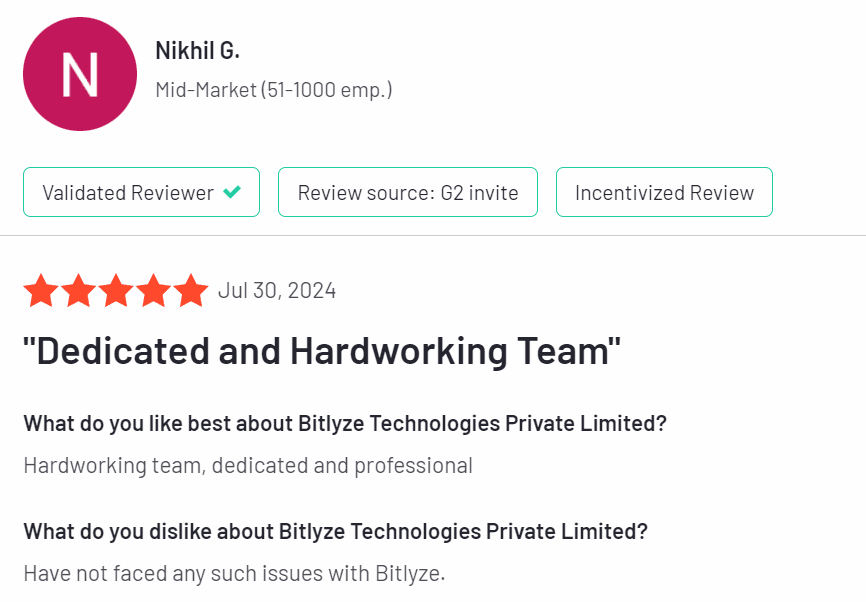The width and height of the screenshot is (866, 602).
Task: Open reviewer name Nikhil G.
Action: tap(197, 50)
